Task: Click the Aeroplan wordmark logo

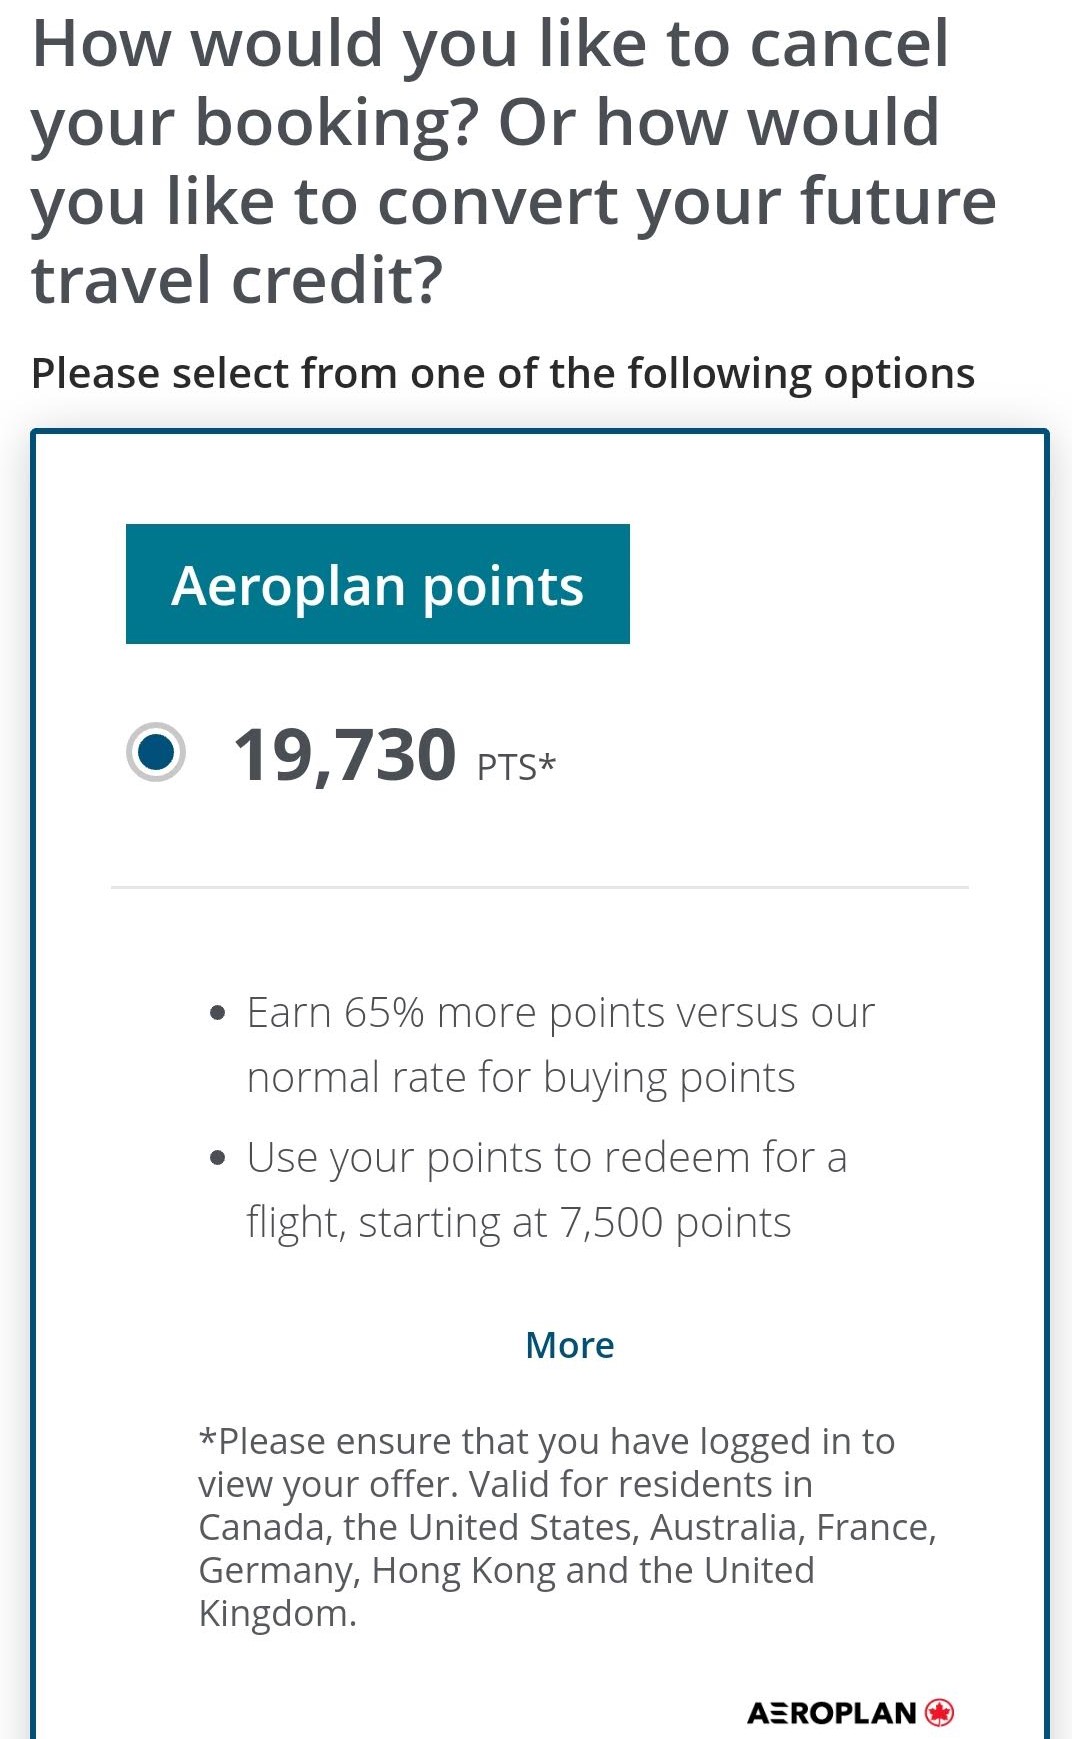Action: 831,1713
